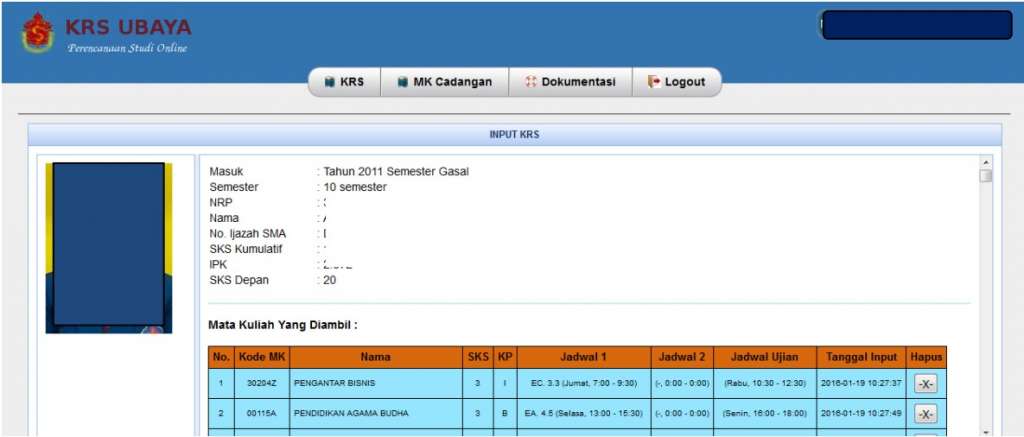The width and height of the screenshot is (1024, 437).
Task: Click the redacted user box at top right
Action: [x=915, y=25]
